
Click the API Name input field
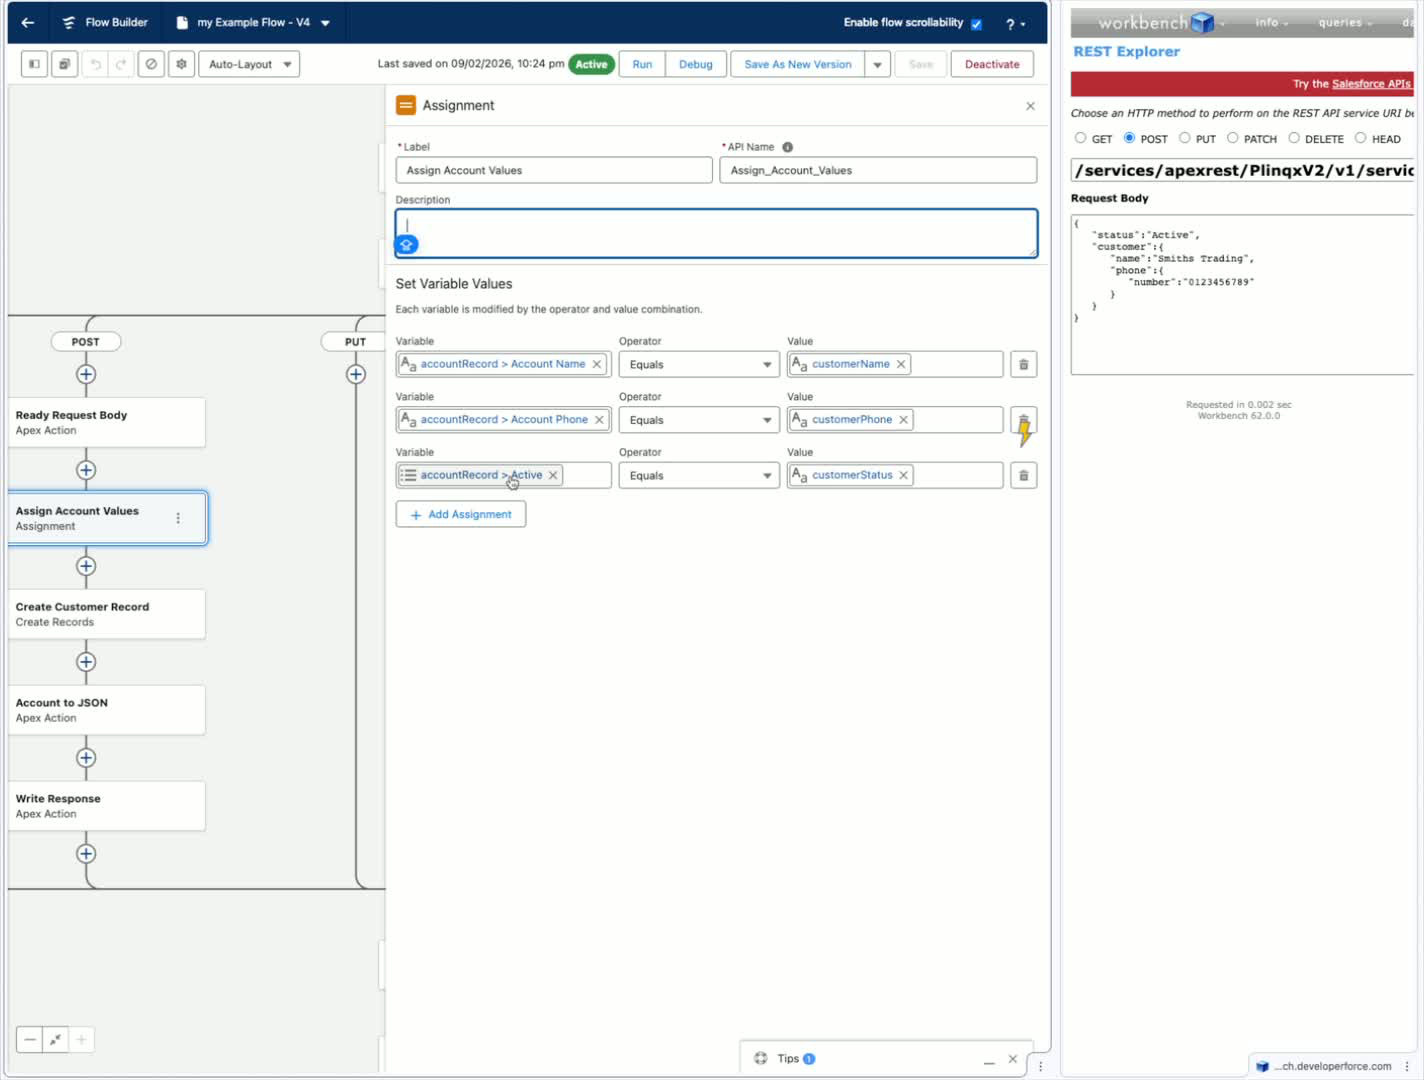coord(878,170)
